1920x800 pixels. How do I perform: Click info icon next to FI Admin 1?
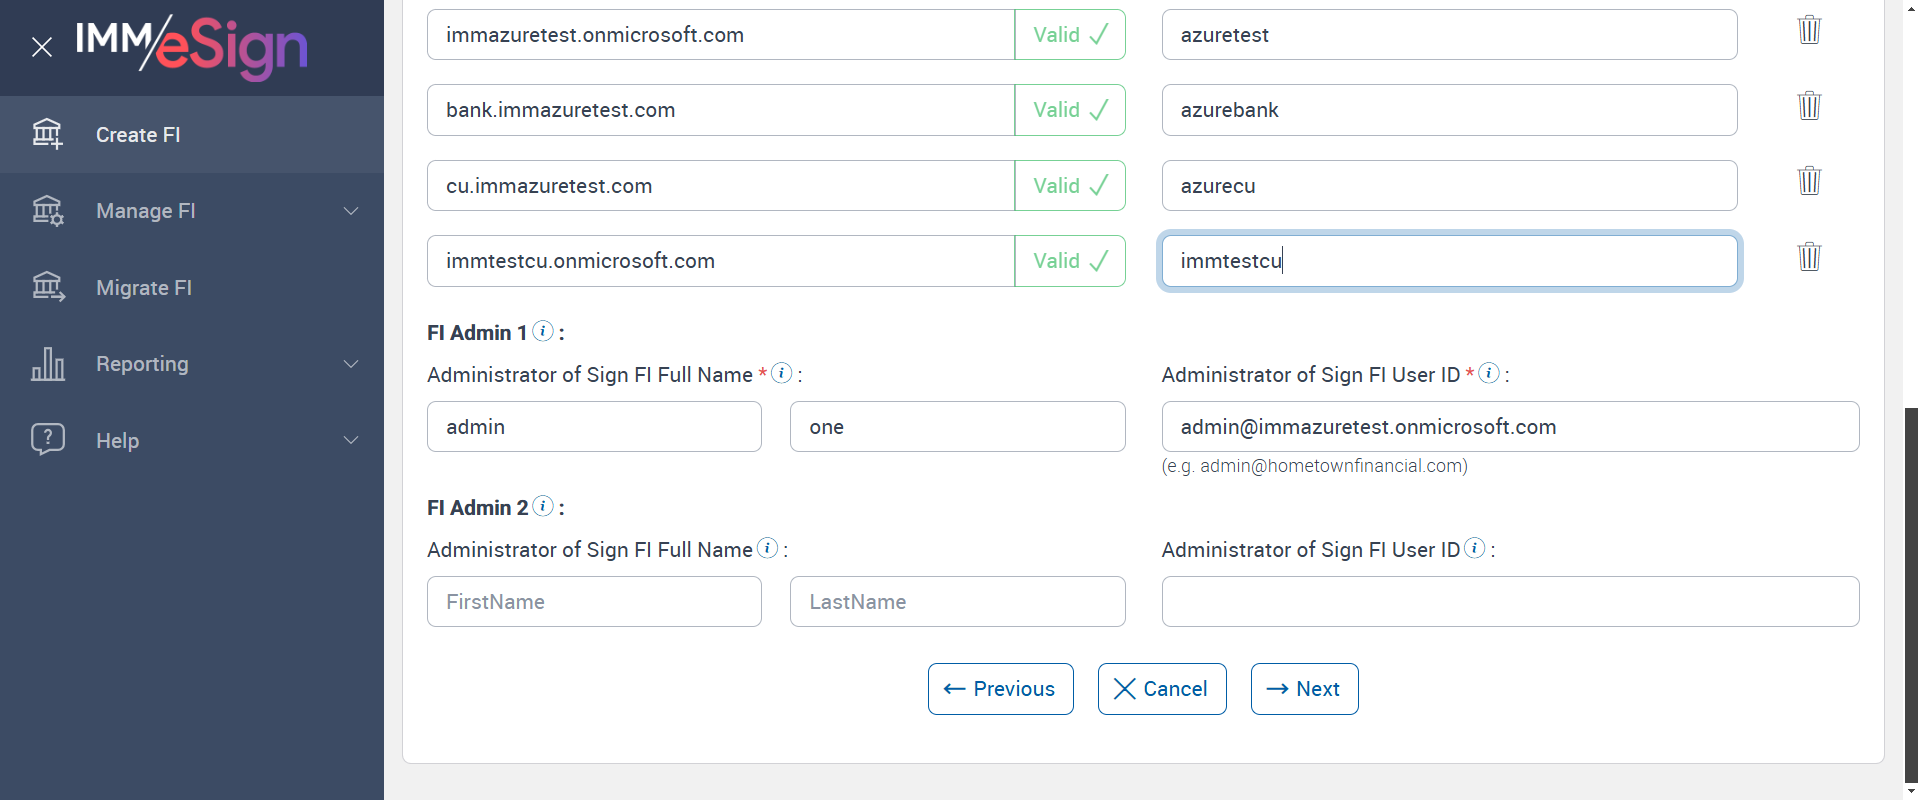tap(543, 331)
